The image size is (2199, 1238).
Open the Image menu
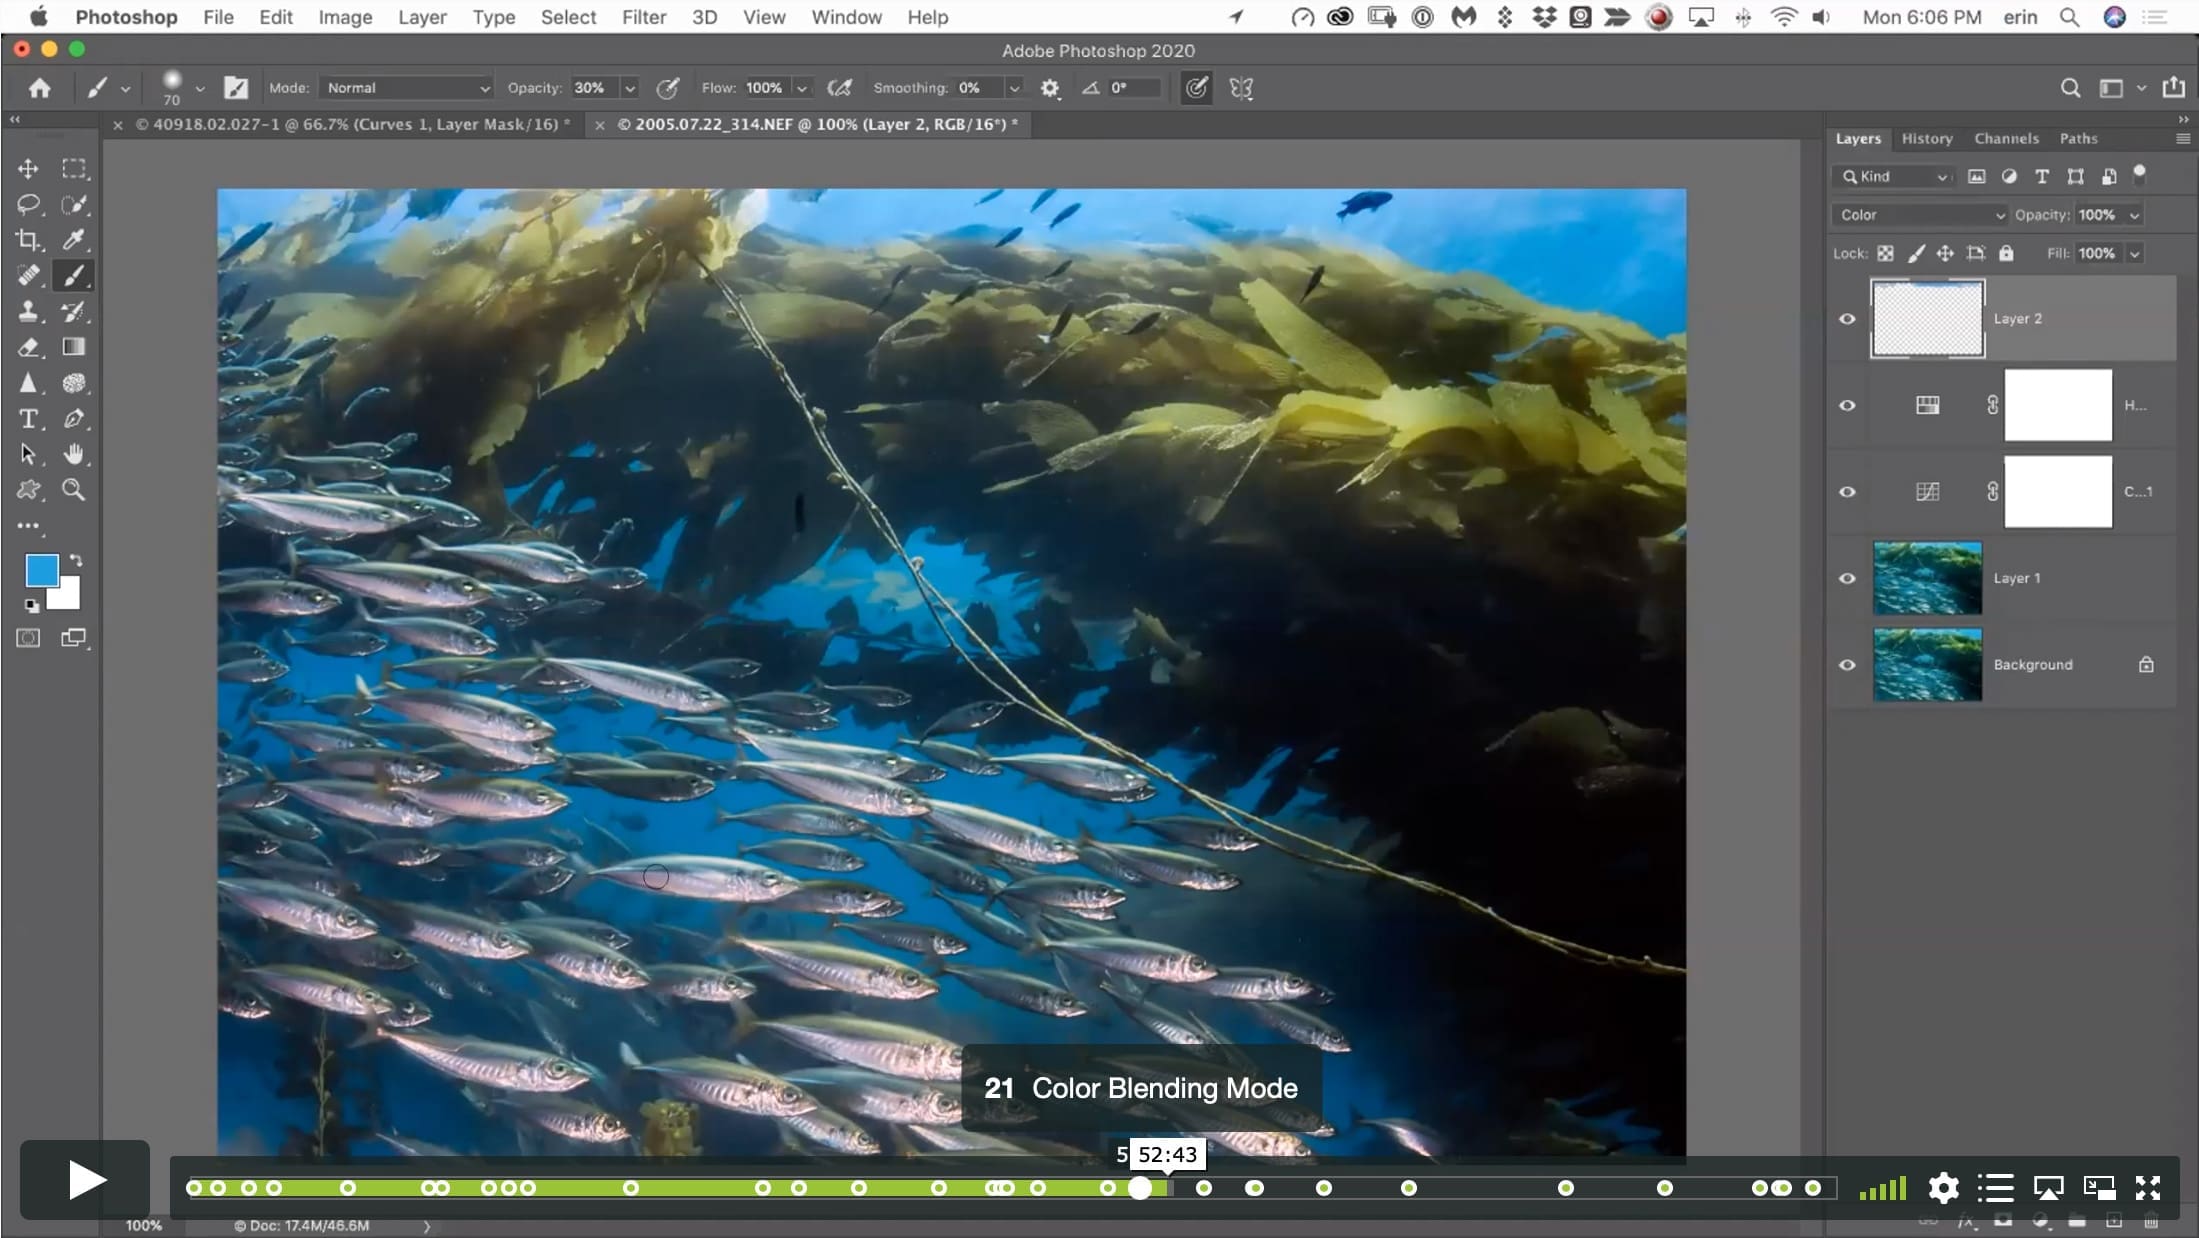(345, 17)
